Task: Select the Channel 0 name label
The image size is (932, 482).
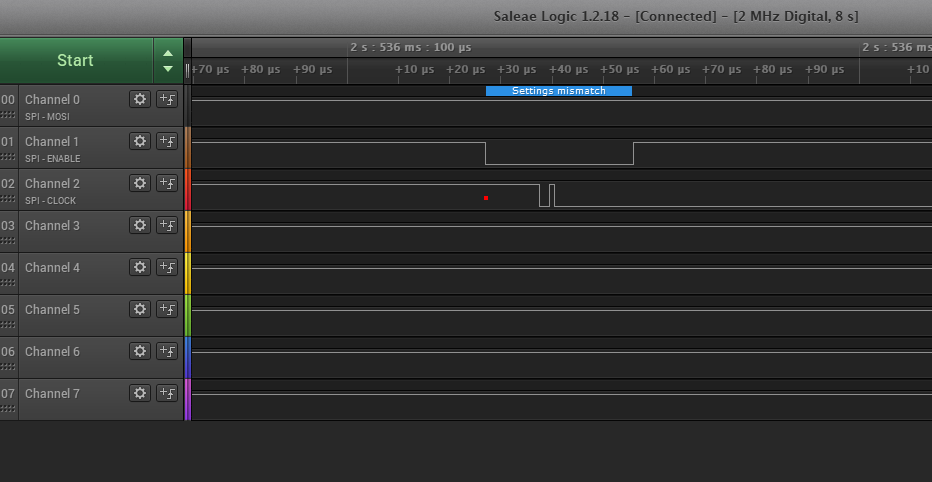Action: point(52,100)
